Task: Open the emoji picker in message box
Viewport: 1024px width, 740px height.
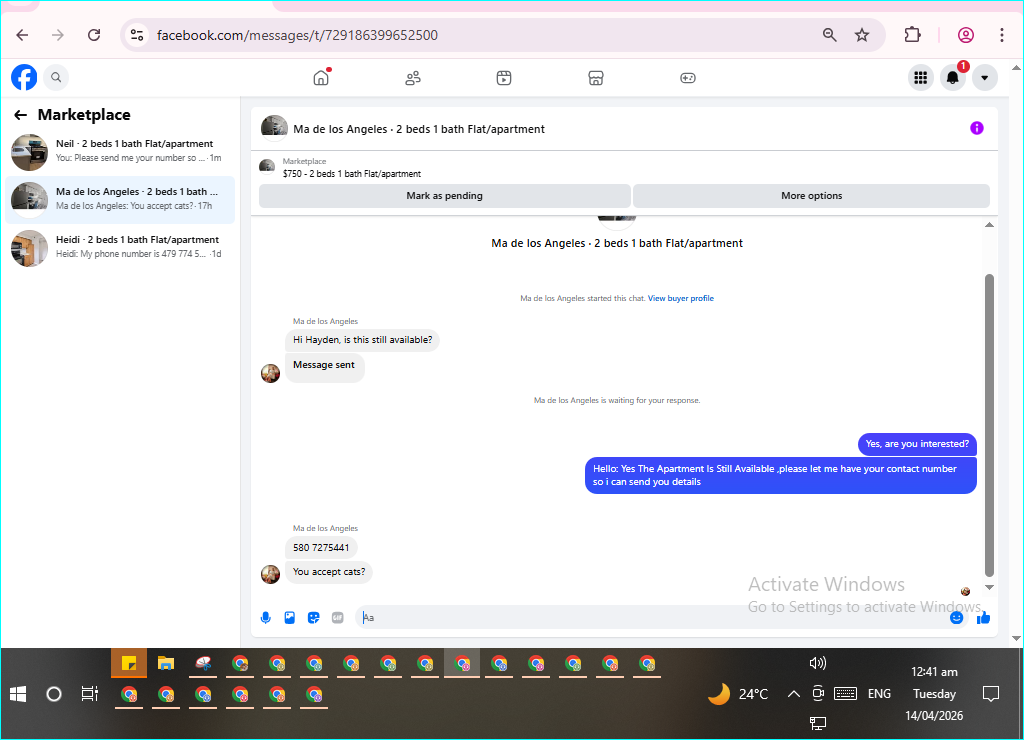Action: pos(956,617)
